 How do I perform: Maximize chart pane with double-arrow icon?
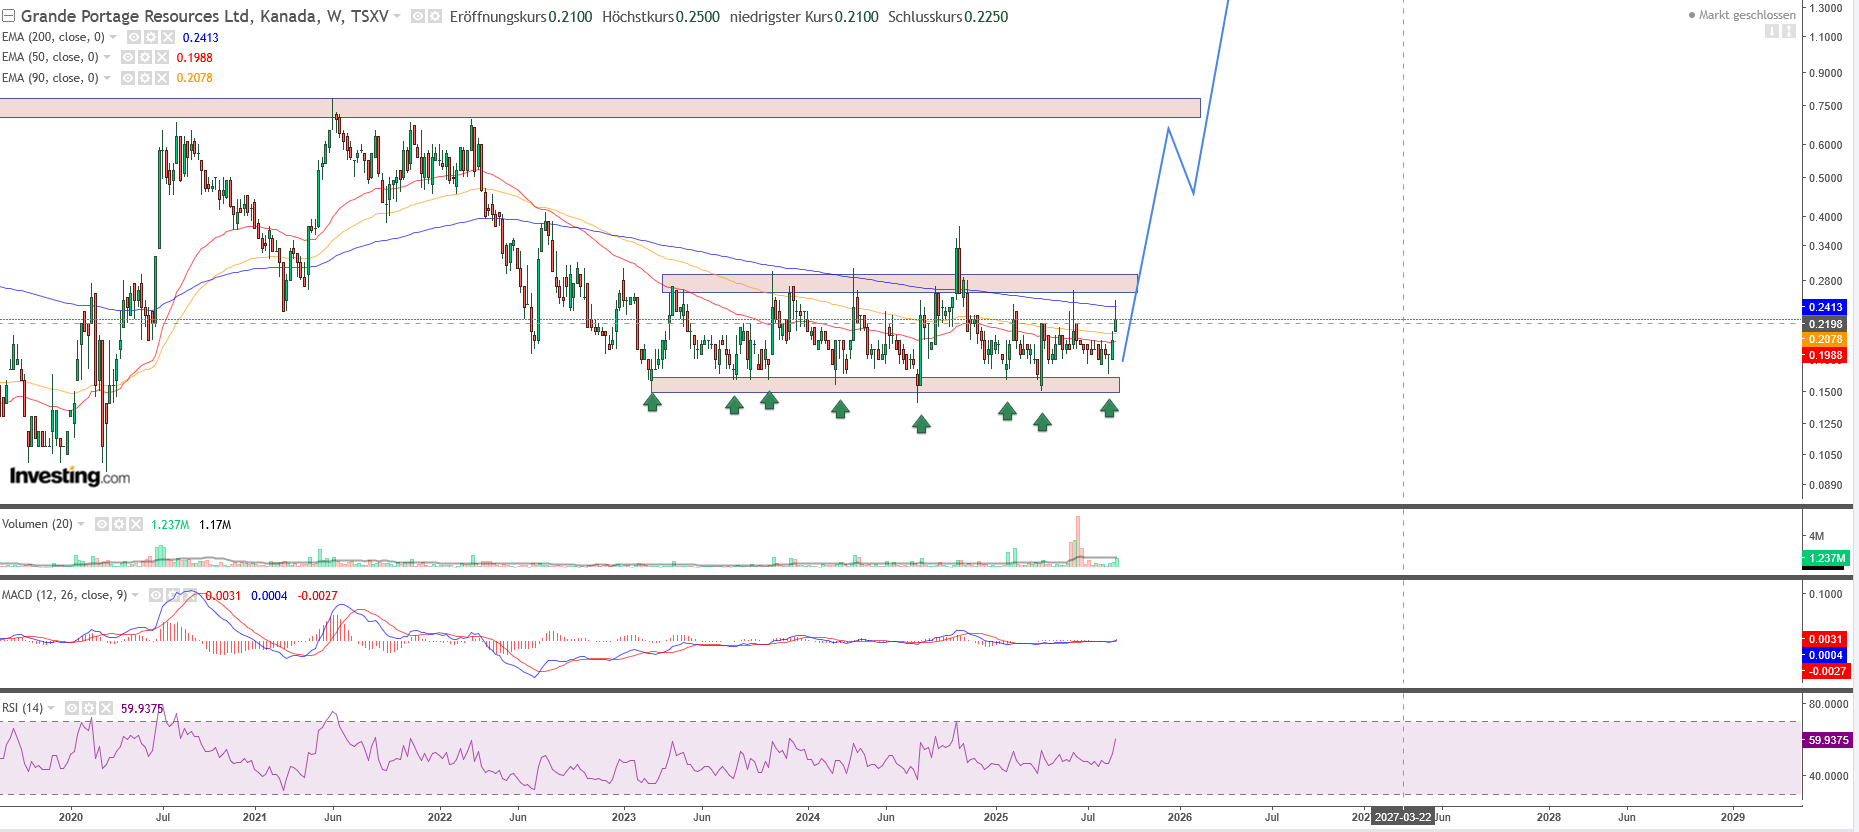point(1789,31)
